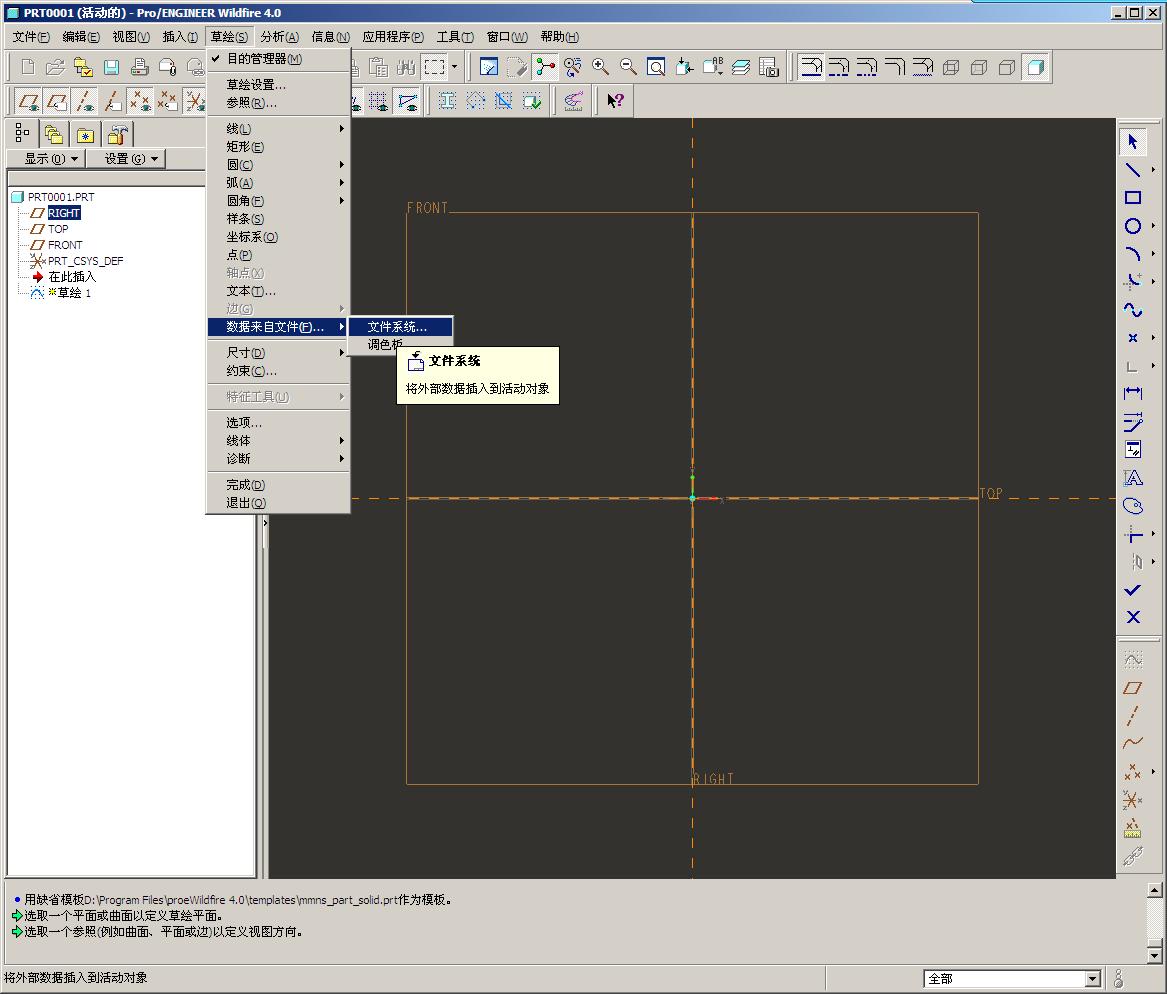
Task: Select 草绘 1 in the model tree
Action: [x=74, y=292]
